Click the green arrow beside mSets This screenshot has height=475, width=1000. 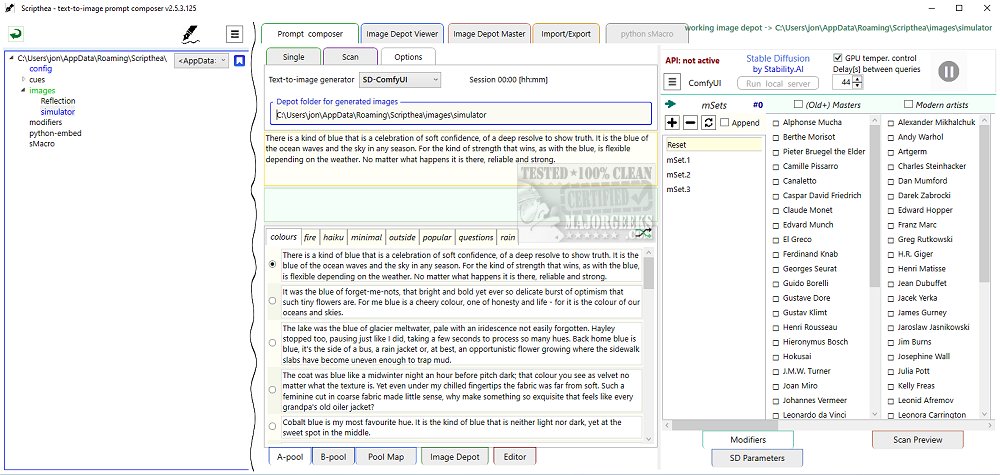[x=670, y=105]
